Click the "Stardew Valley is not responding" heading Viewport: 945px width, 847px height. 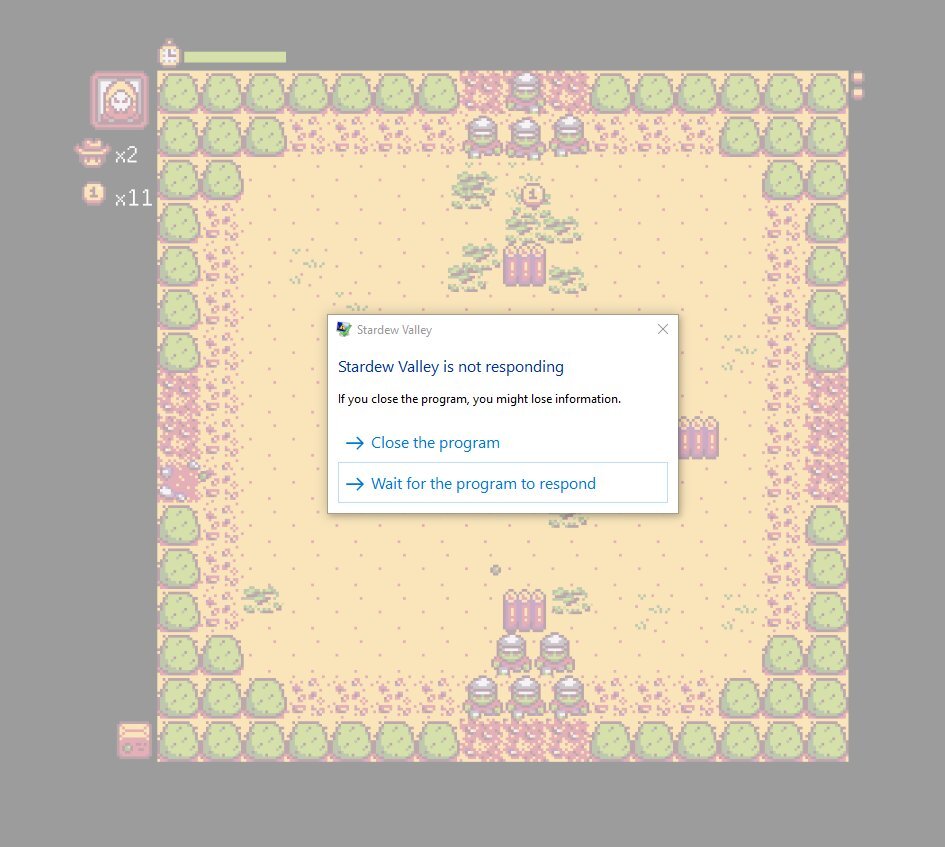tap(451, 367)
